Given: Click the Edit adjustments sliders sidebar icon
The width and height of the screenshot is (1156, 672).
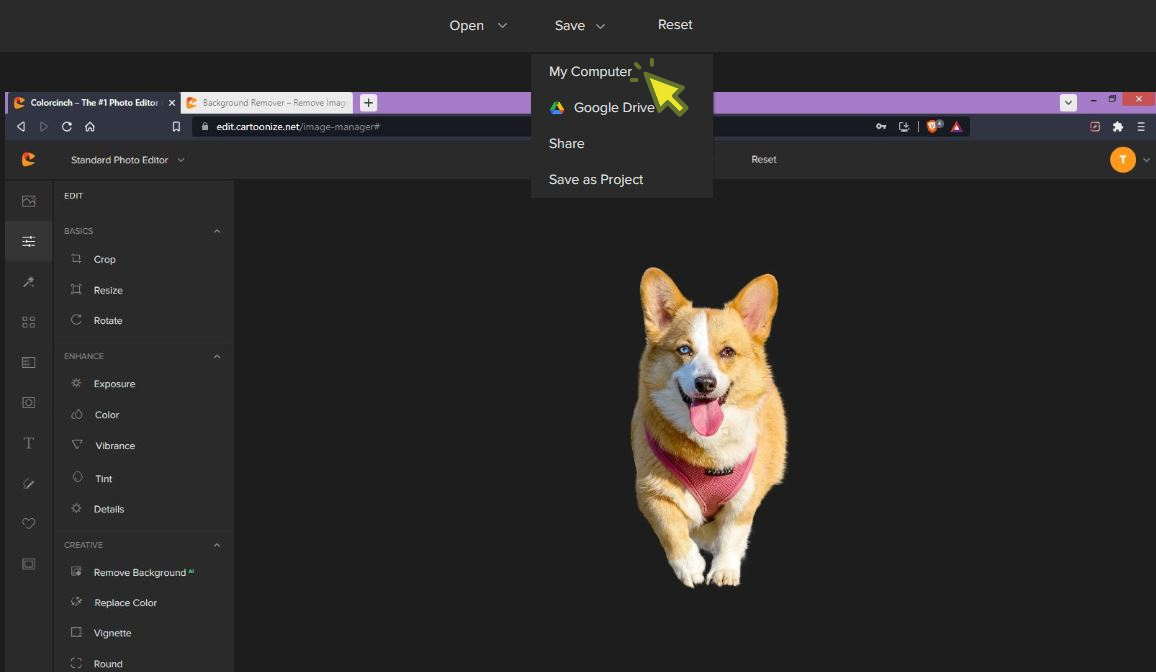Looking at the screenshot, I should coord(28,241).
